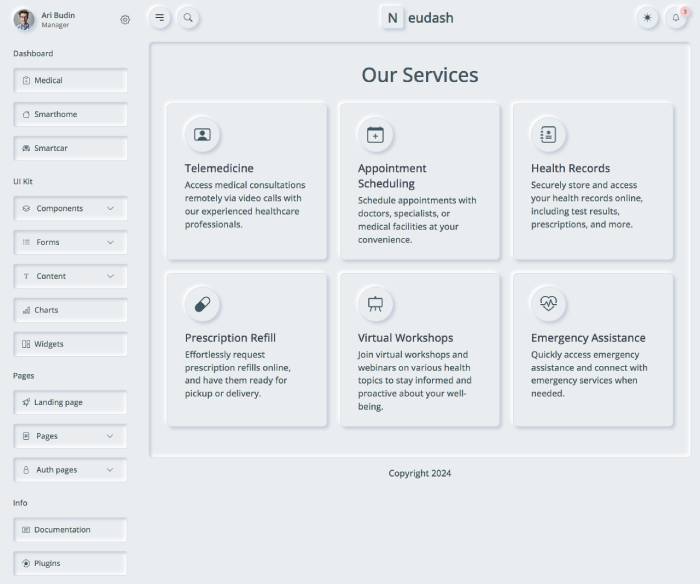This screenshot has width=700, height=584.
Task: Expand the Pages submenu
Action: pyautogui.click(x=71, y=436)
